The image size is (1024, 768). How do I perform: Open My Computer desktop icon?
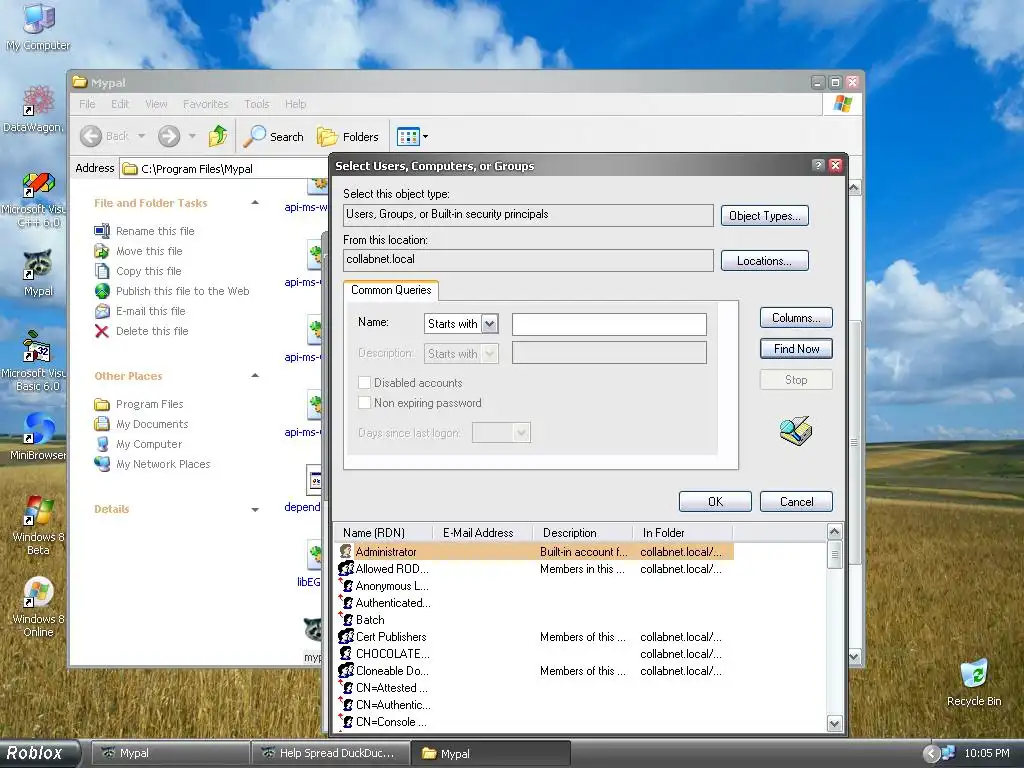point(38,27)
